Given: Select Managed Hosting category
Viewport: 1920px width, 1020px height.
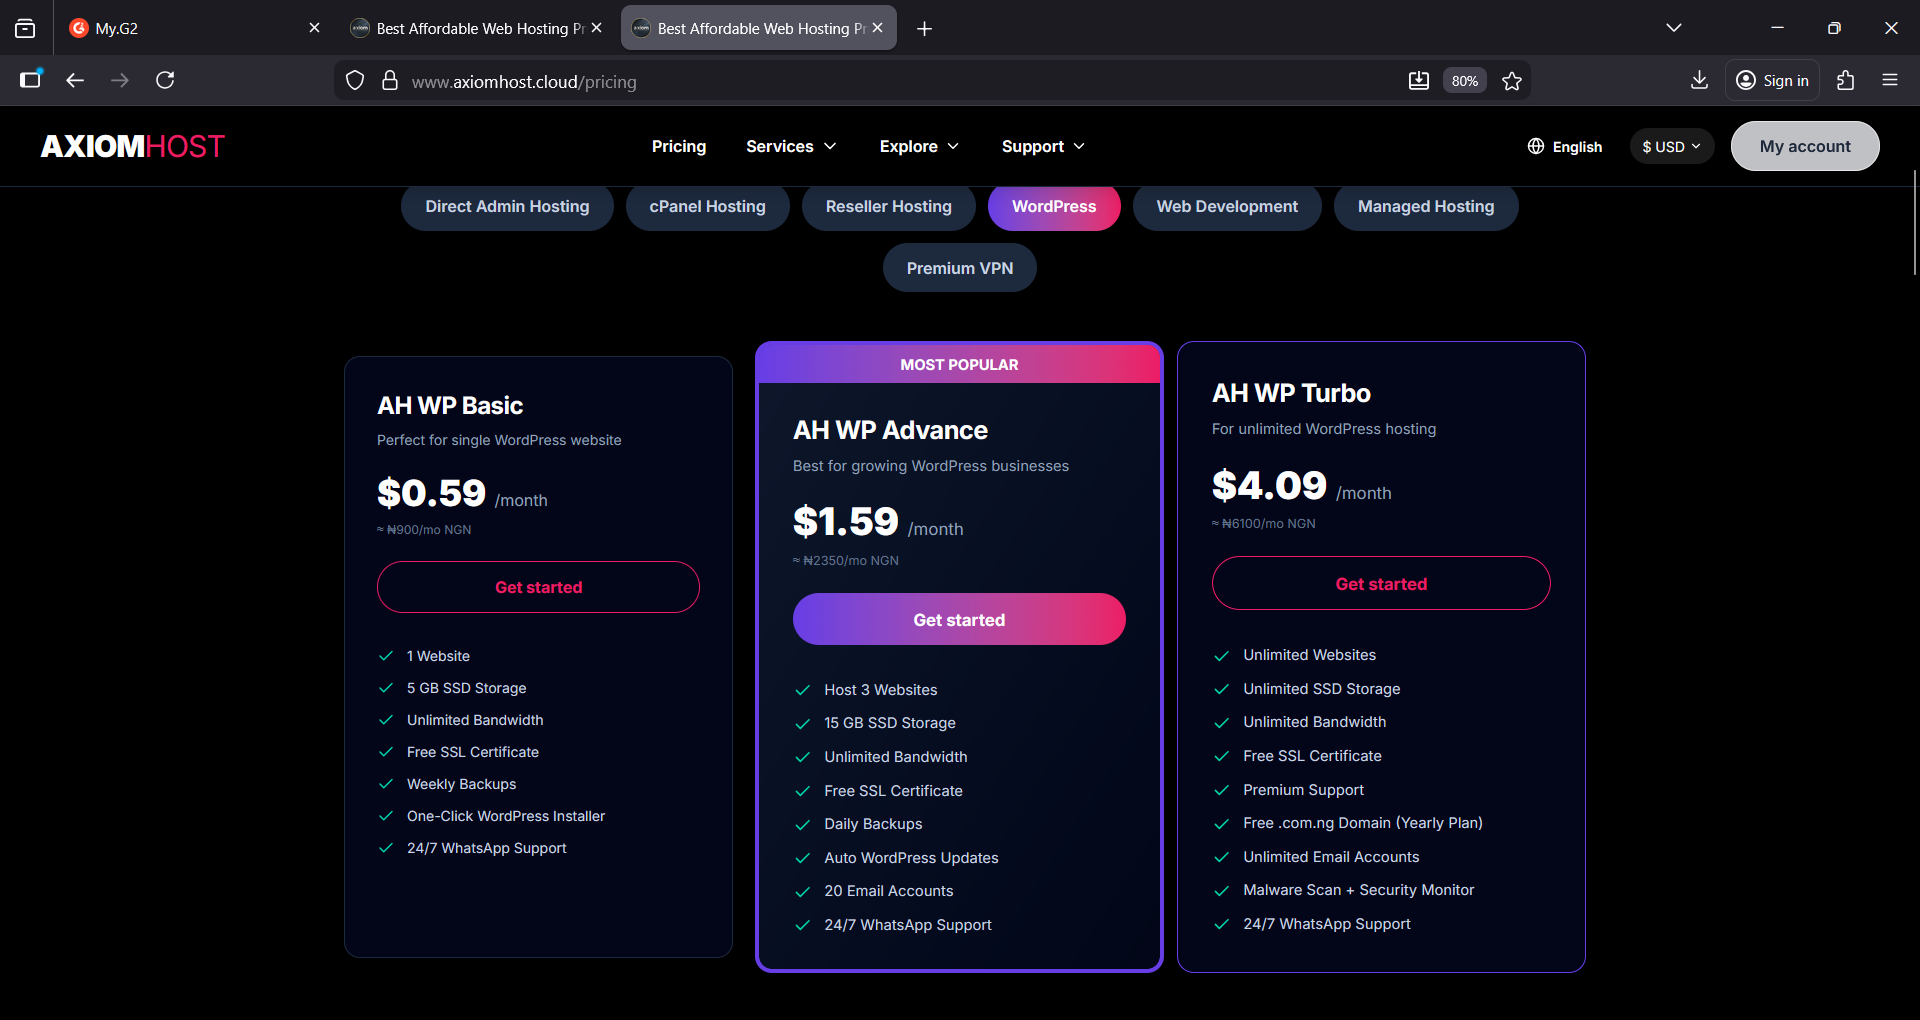Looking at the screenshot, I should pos(1426,207).
